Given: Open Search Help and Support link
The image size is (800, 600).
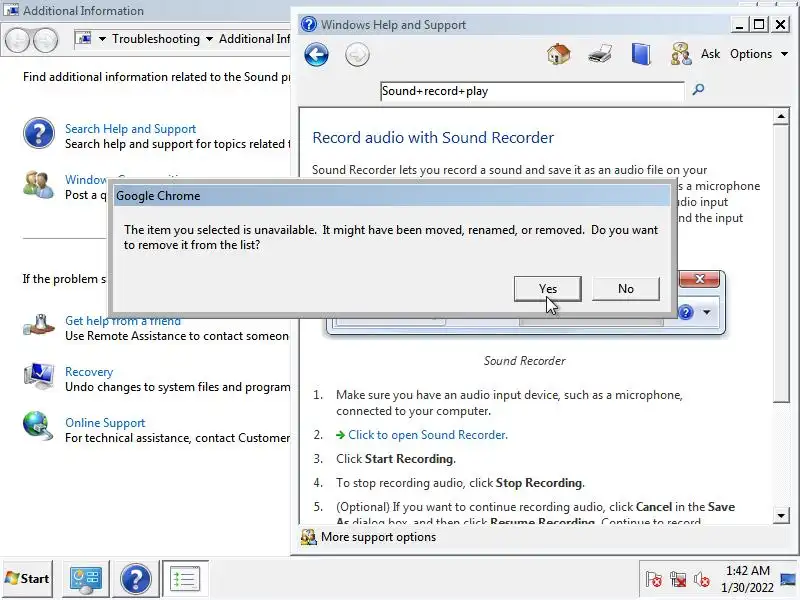Looking at the screenshot, I should pyautogui.click(x=130, y=129).
